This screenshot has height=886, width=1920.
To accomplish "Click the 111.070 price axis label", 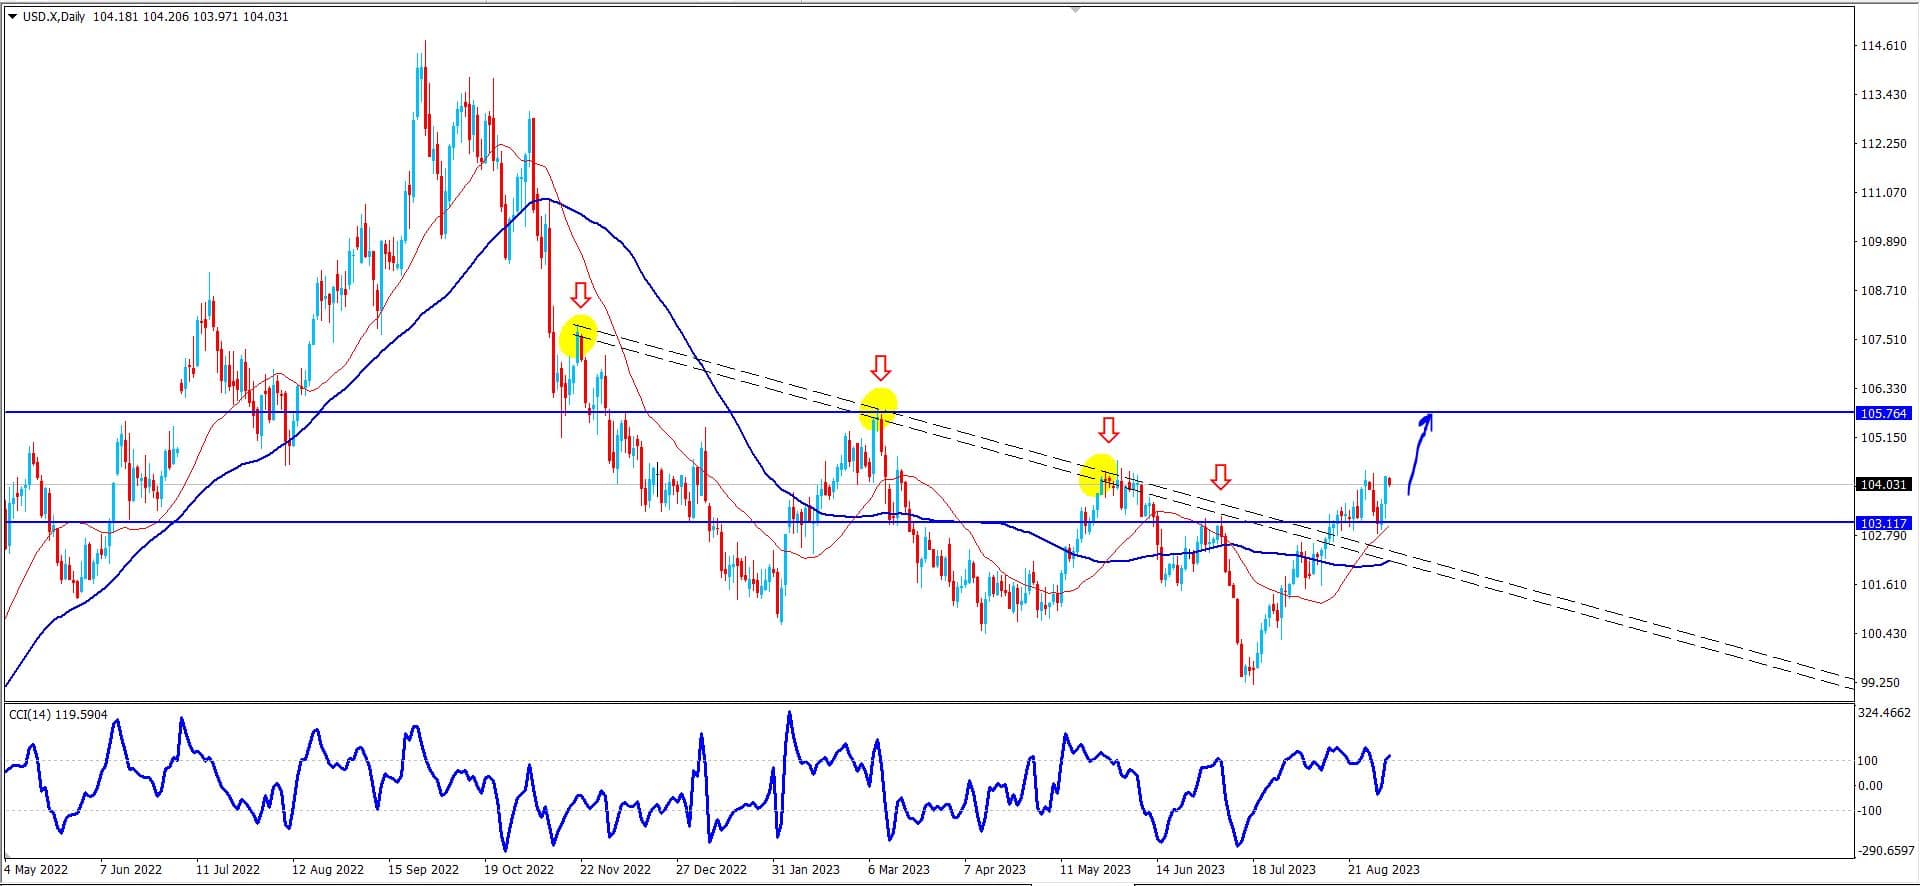I will (1883, 193).
